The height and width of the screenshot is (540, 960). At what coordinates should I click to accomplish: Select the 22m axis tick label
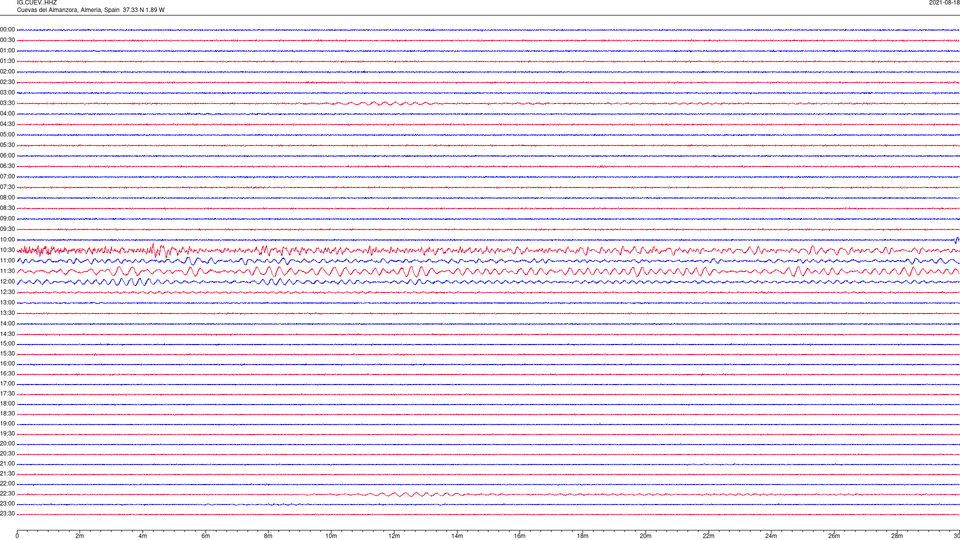pos(708,536)
